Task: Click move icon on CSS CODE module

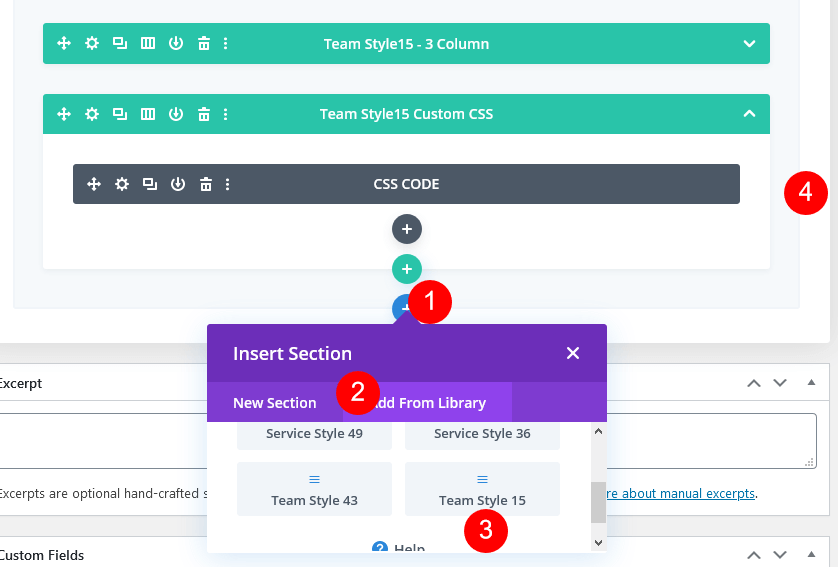Action: [94, 184]
